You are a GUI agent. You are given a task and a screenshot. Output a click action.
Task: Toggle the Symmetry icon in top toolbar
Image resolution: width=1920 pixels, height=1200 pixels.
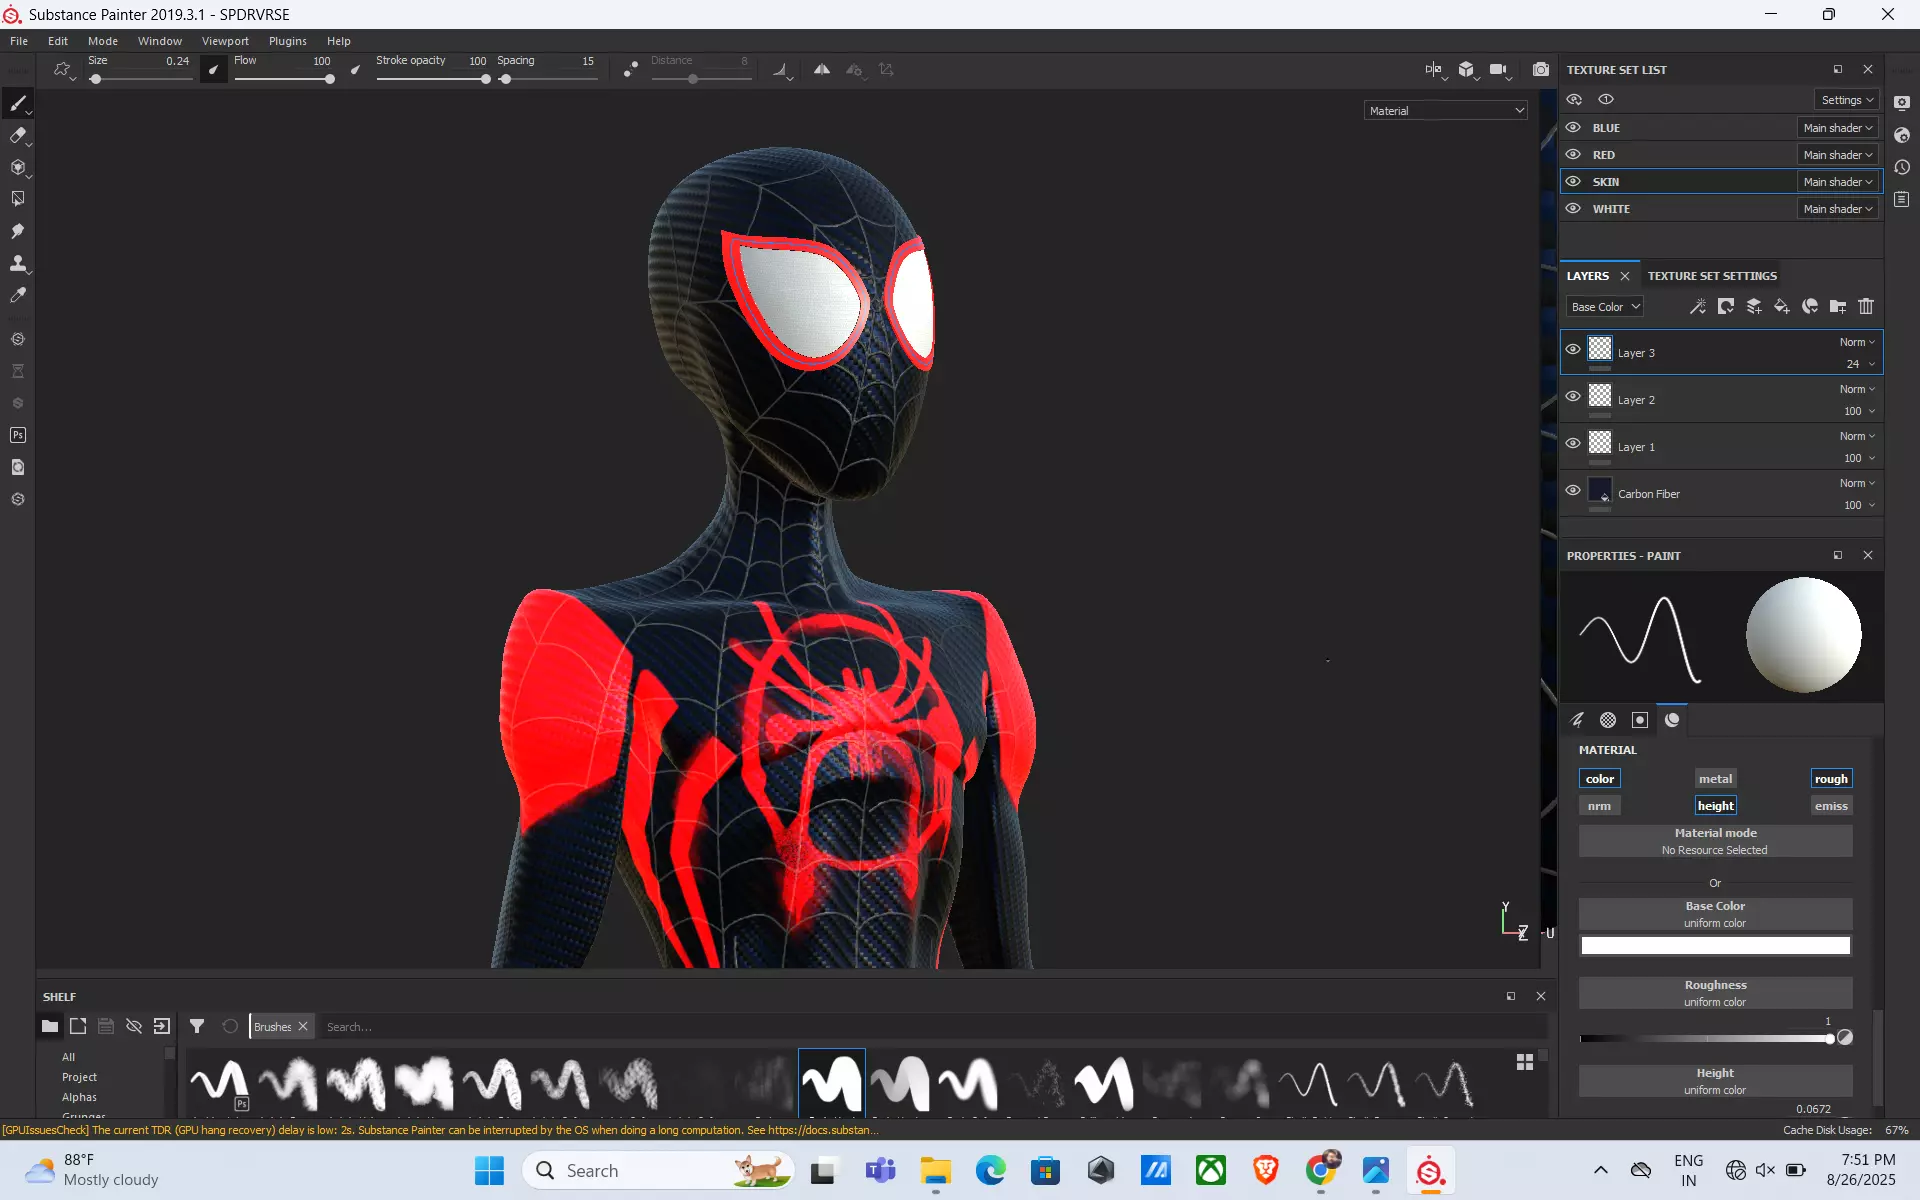point(822,70)
